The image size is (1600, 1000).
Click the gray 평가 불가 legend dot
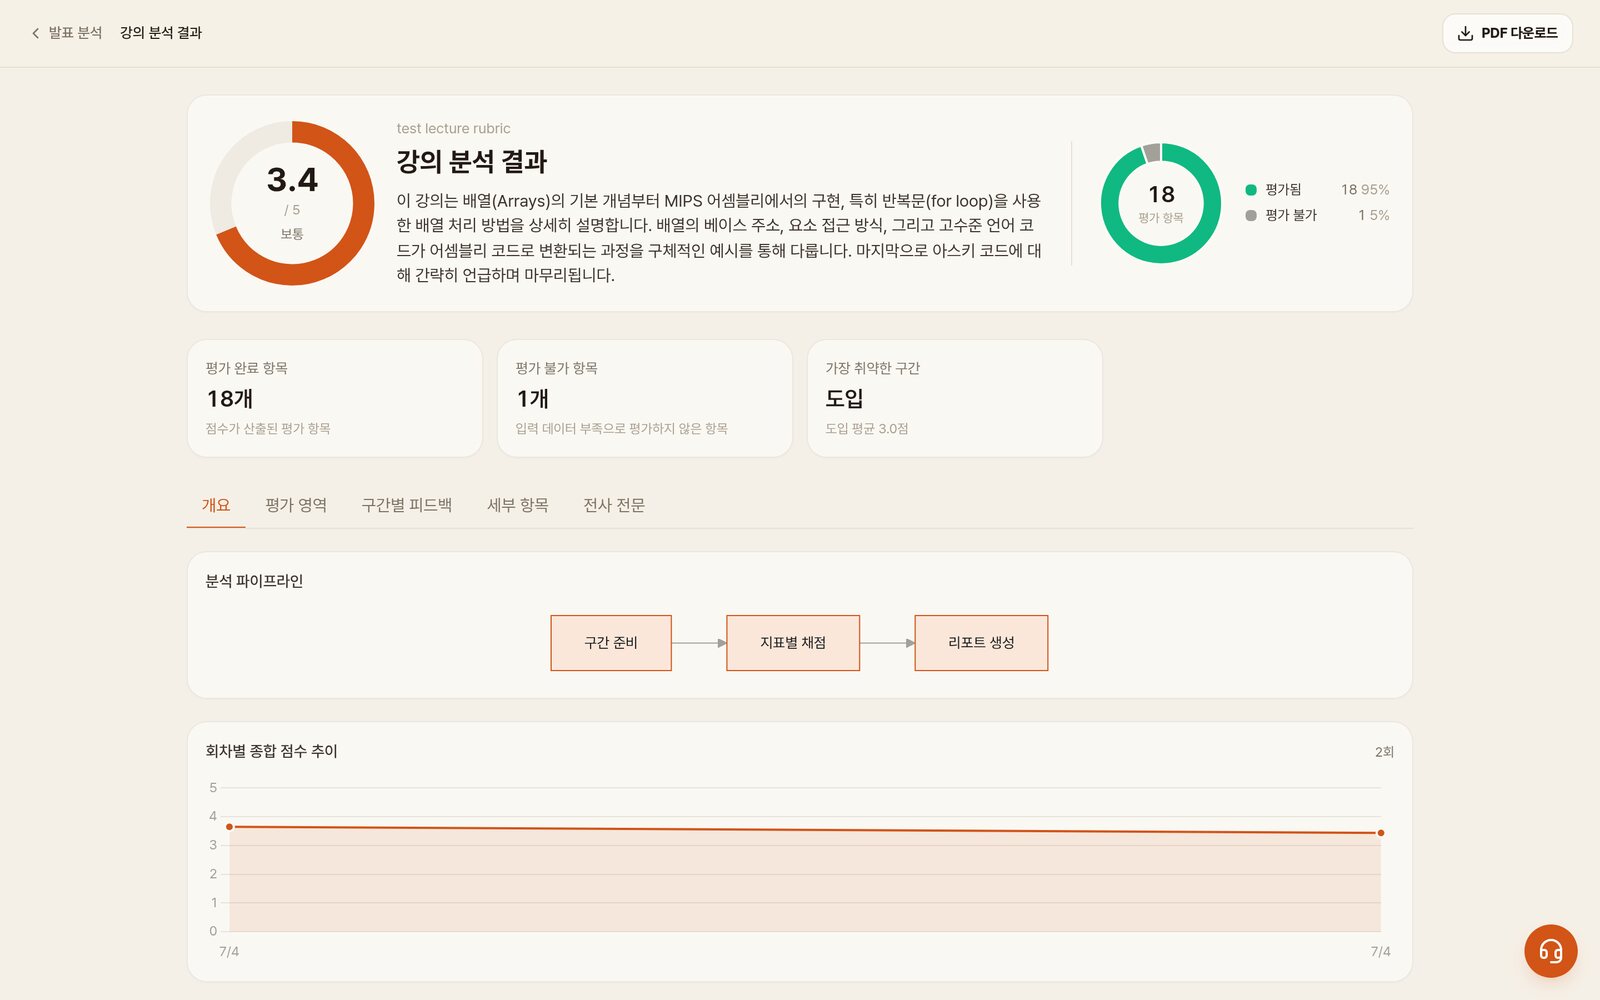pos(1251,215)
